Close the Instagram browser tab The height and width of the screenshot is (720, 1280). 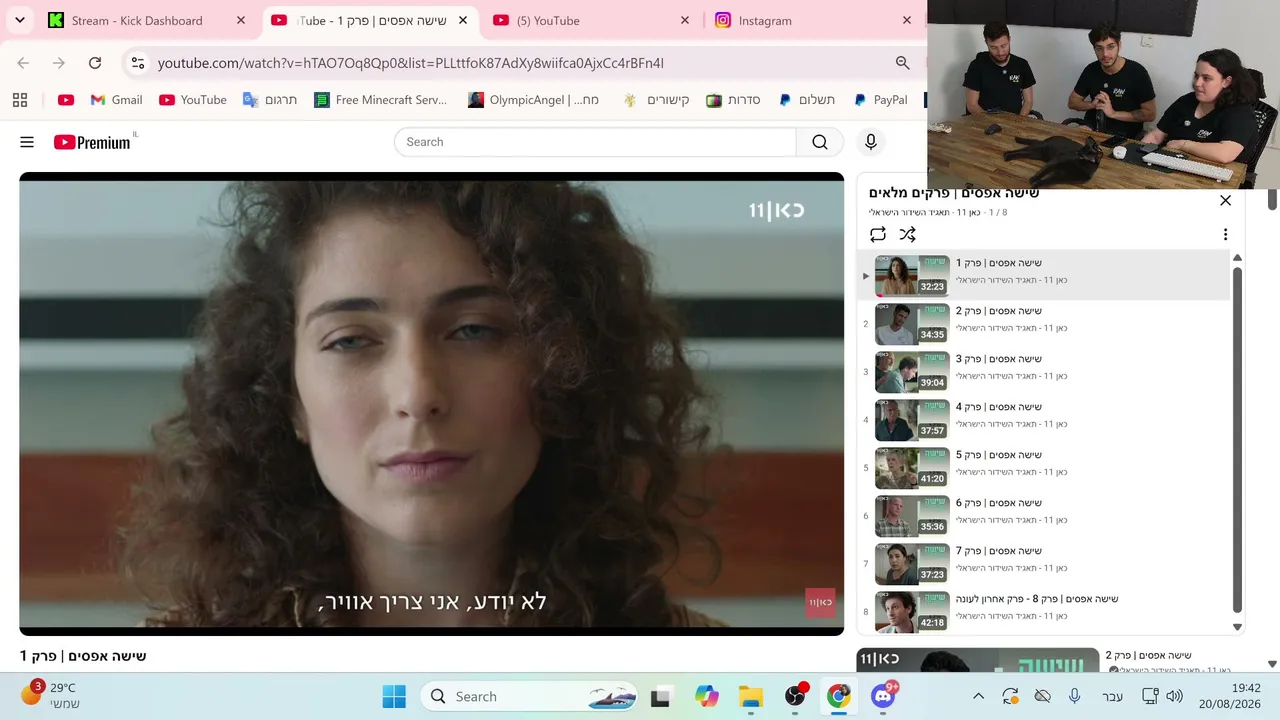click(x=907, y=20)
